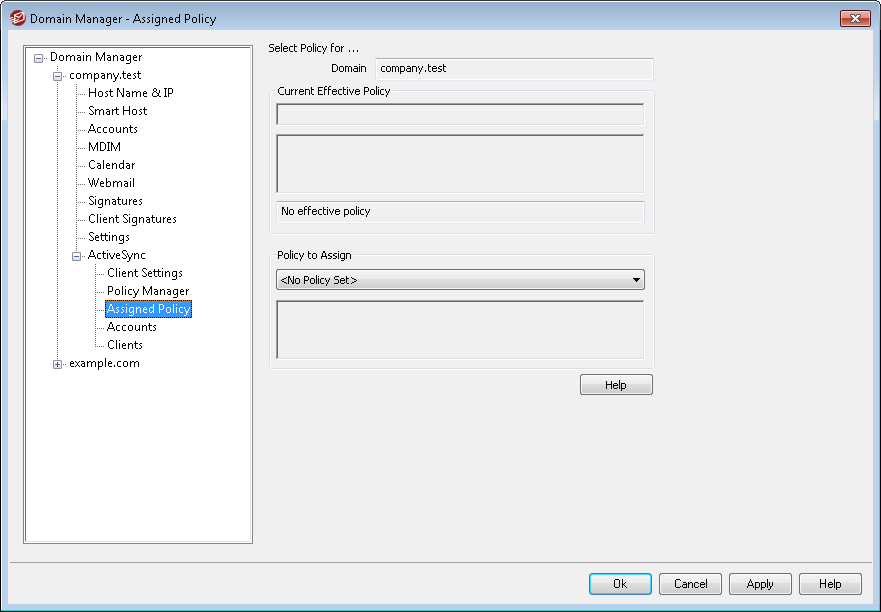The image size is (881, 612).
Task: Collapse the ActiveSync tree node
Action: tap(77, 256)
